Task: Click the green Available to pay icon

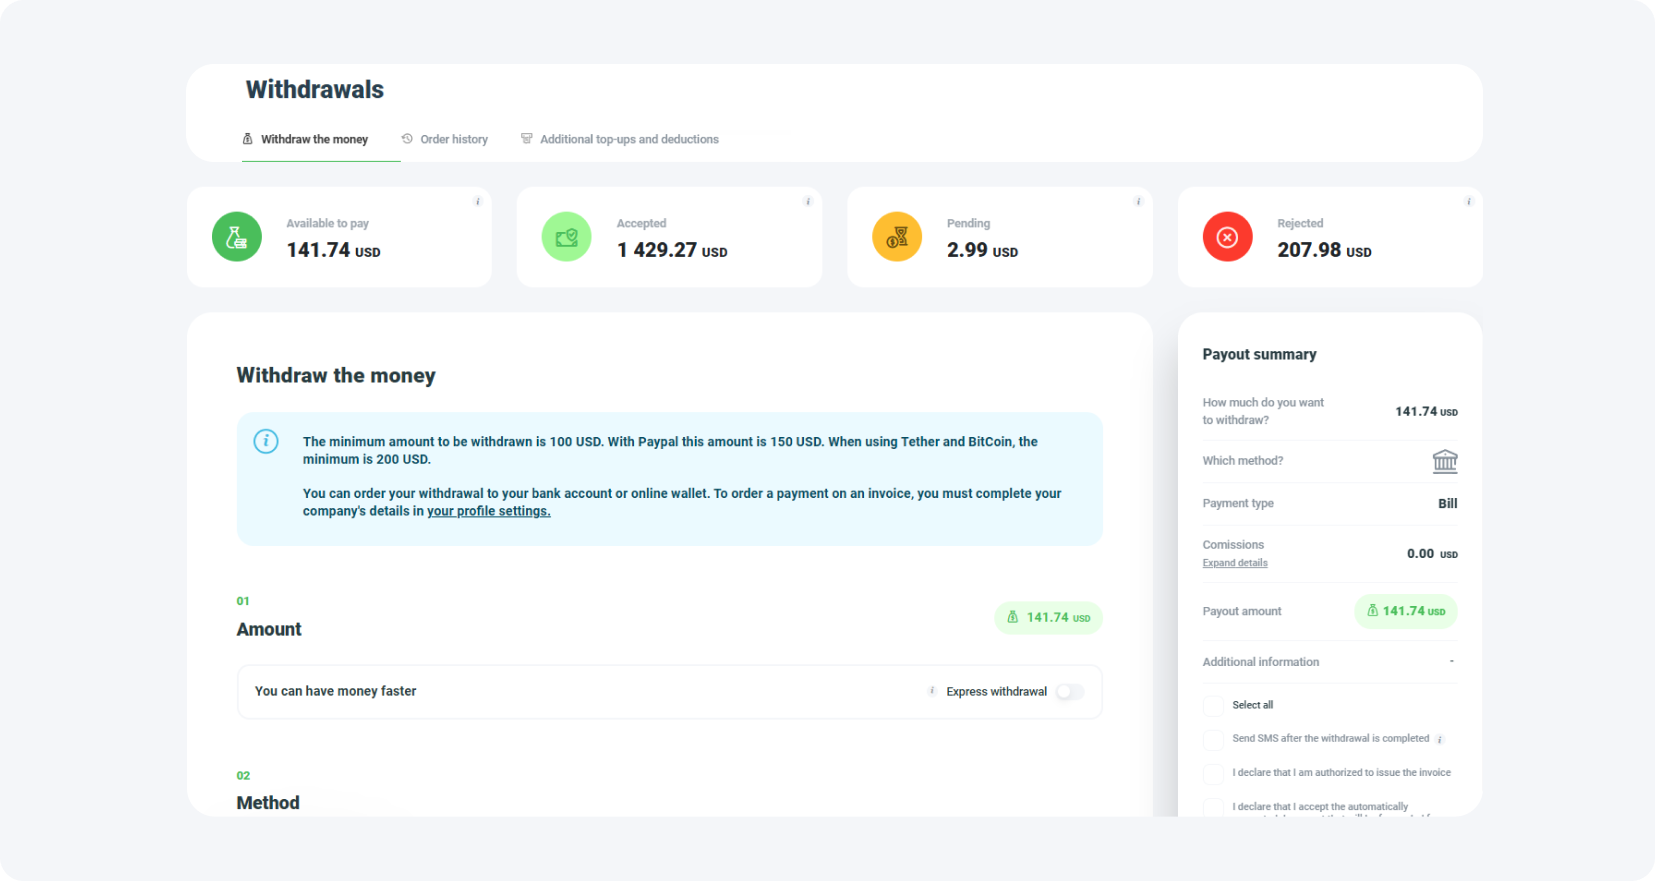Action: [236, 237]
